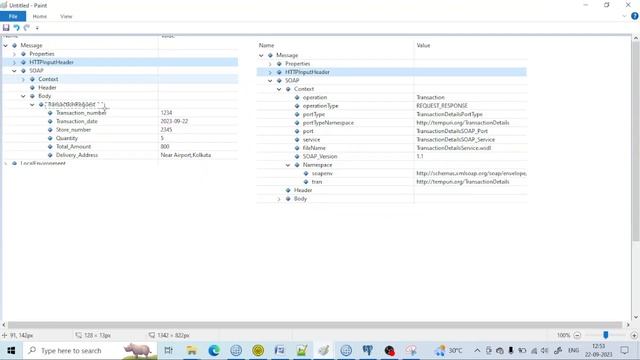Click the volume icon in system tray
The width and height of the screenshot is (640, 360).
tap(544, 350)
